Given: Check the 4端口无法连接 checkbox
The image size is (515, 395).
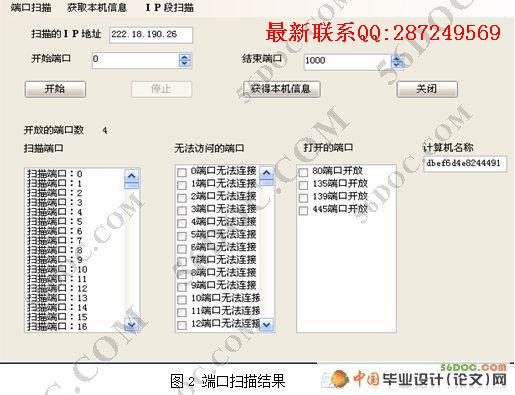Looking at the screenshot, I should coord(182,223).
